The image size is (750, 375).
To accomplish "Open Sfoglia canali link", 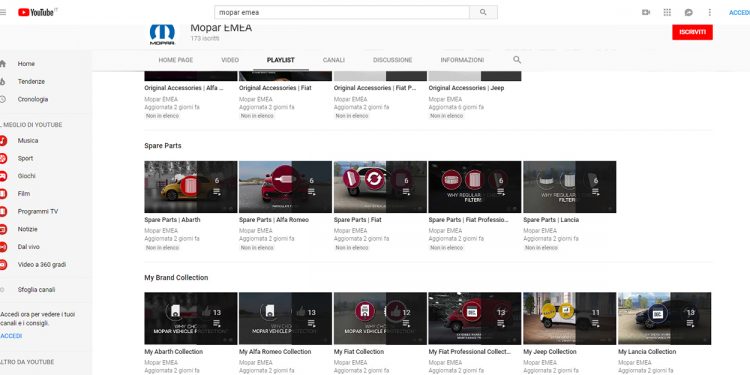I will click(x=36, y=290).
